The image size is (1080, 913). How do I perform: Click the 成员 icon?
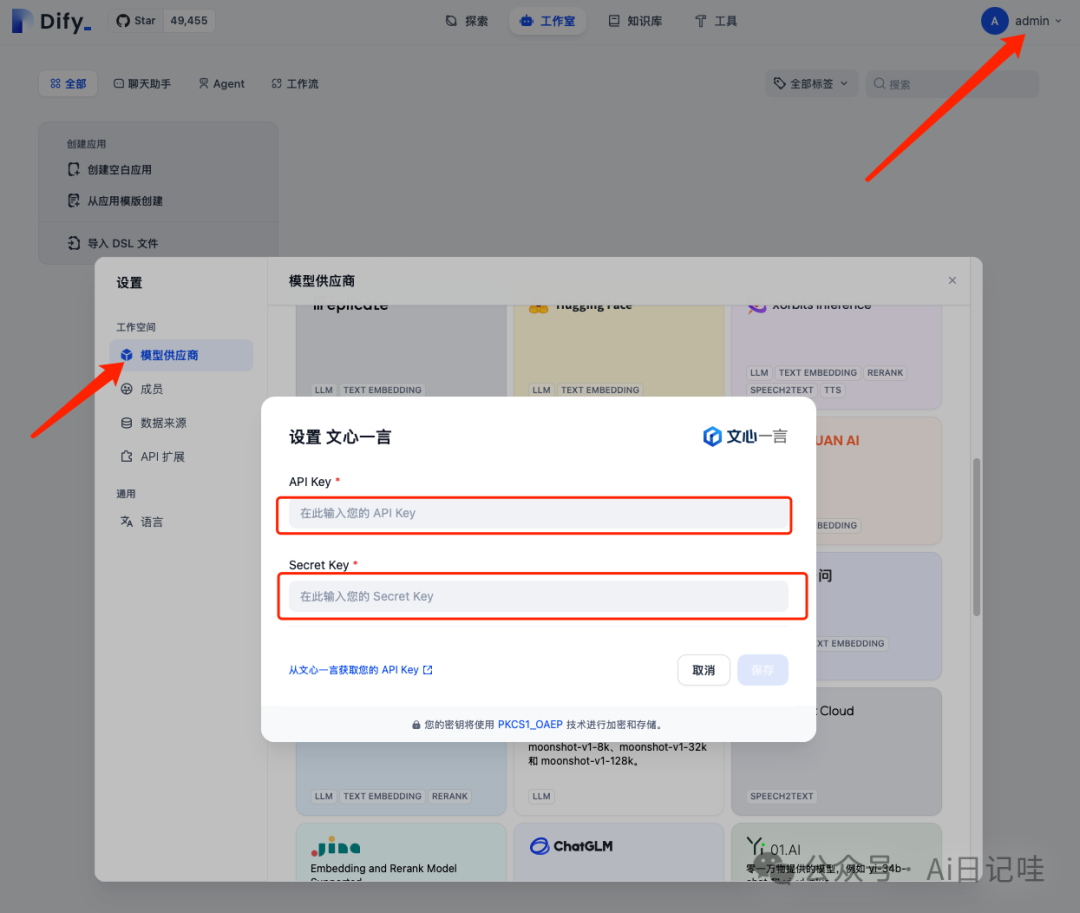click(127, 389)
